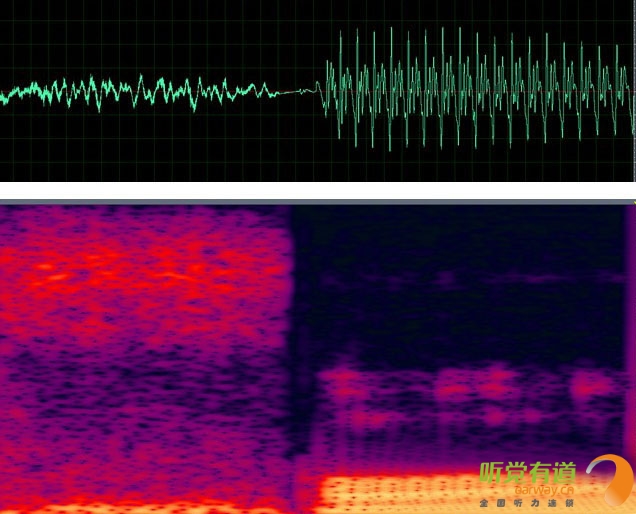The width and height of the screenshot is (636, 514).
Task: Click the gray divider bar above the spectrogram
Action: coord(318,201)
